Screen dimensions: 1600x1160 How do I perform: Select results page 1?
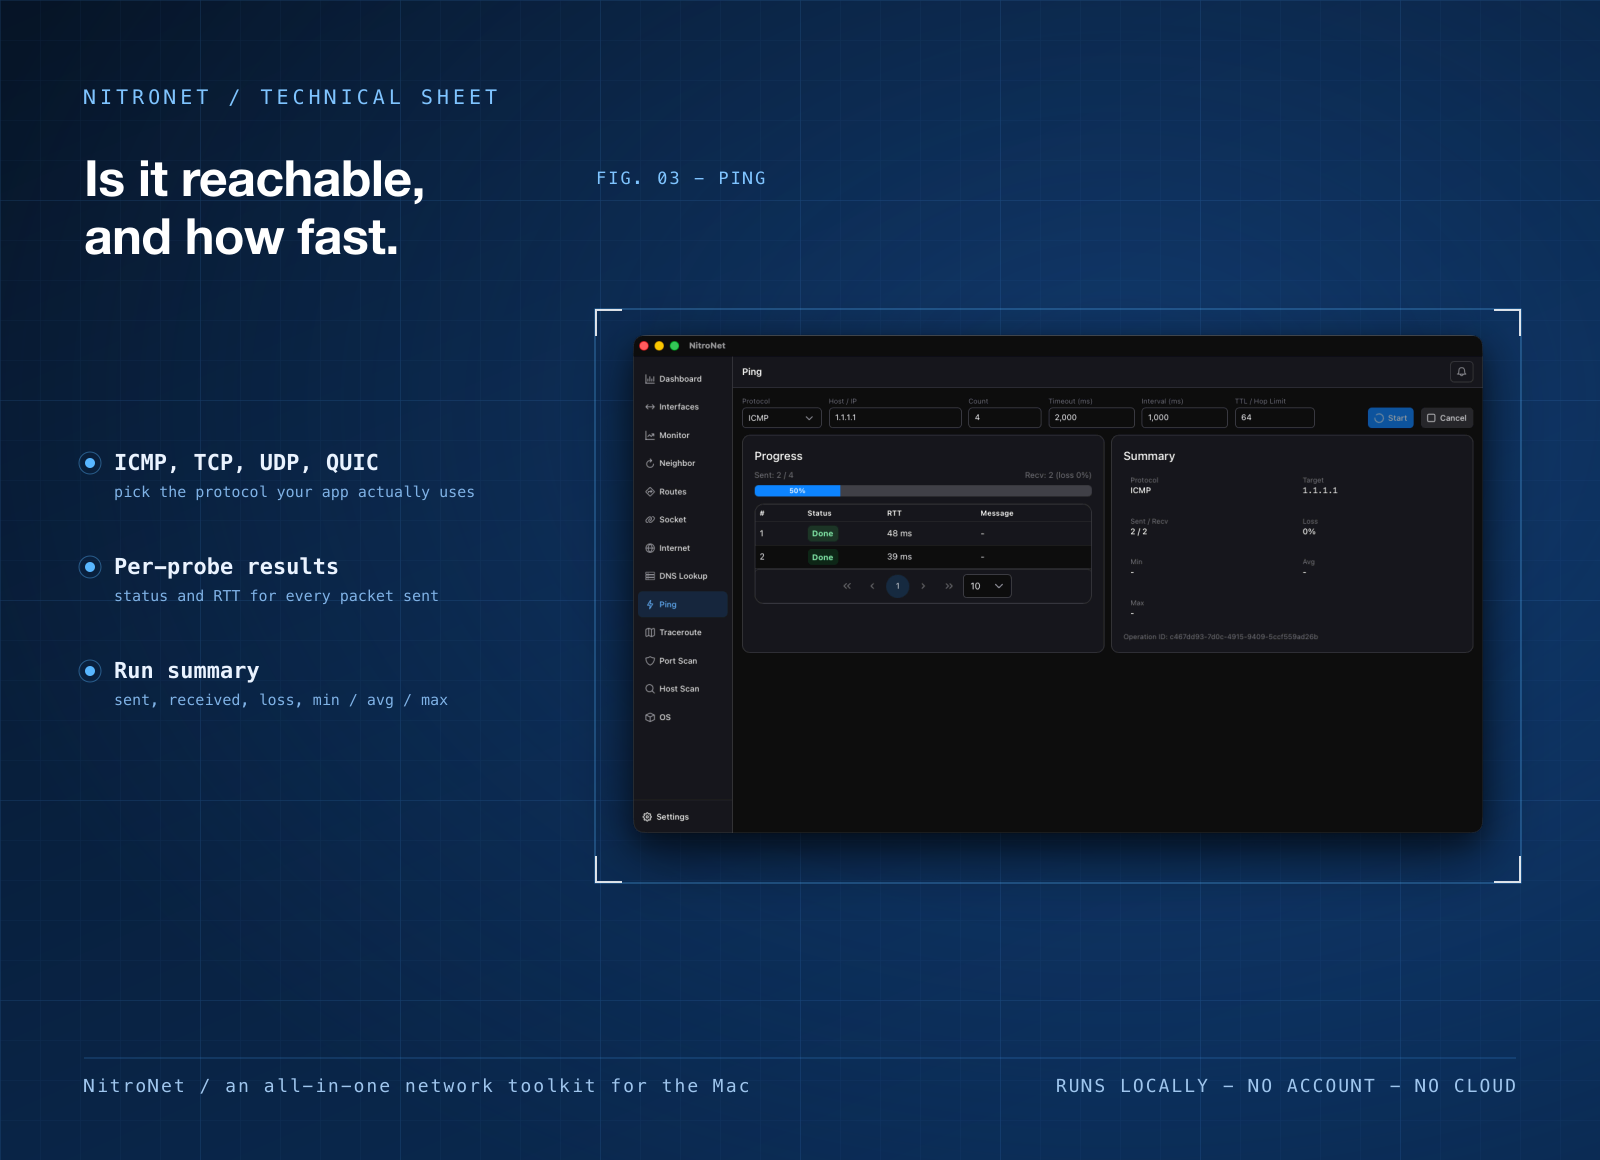click(x=898, y=586)
